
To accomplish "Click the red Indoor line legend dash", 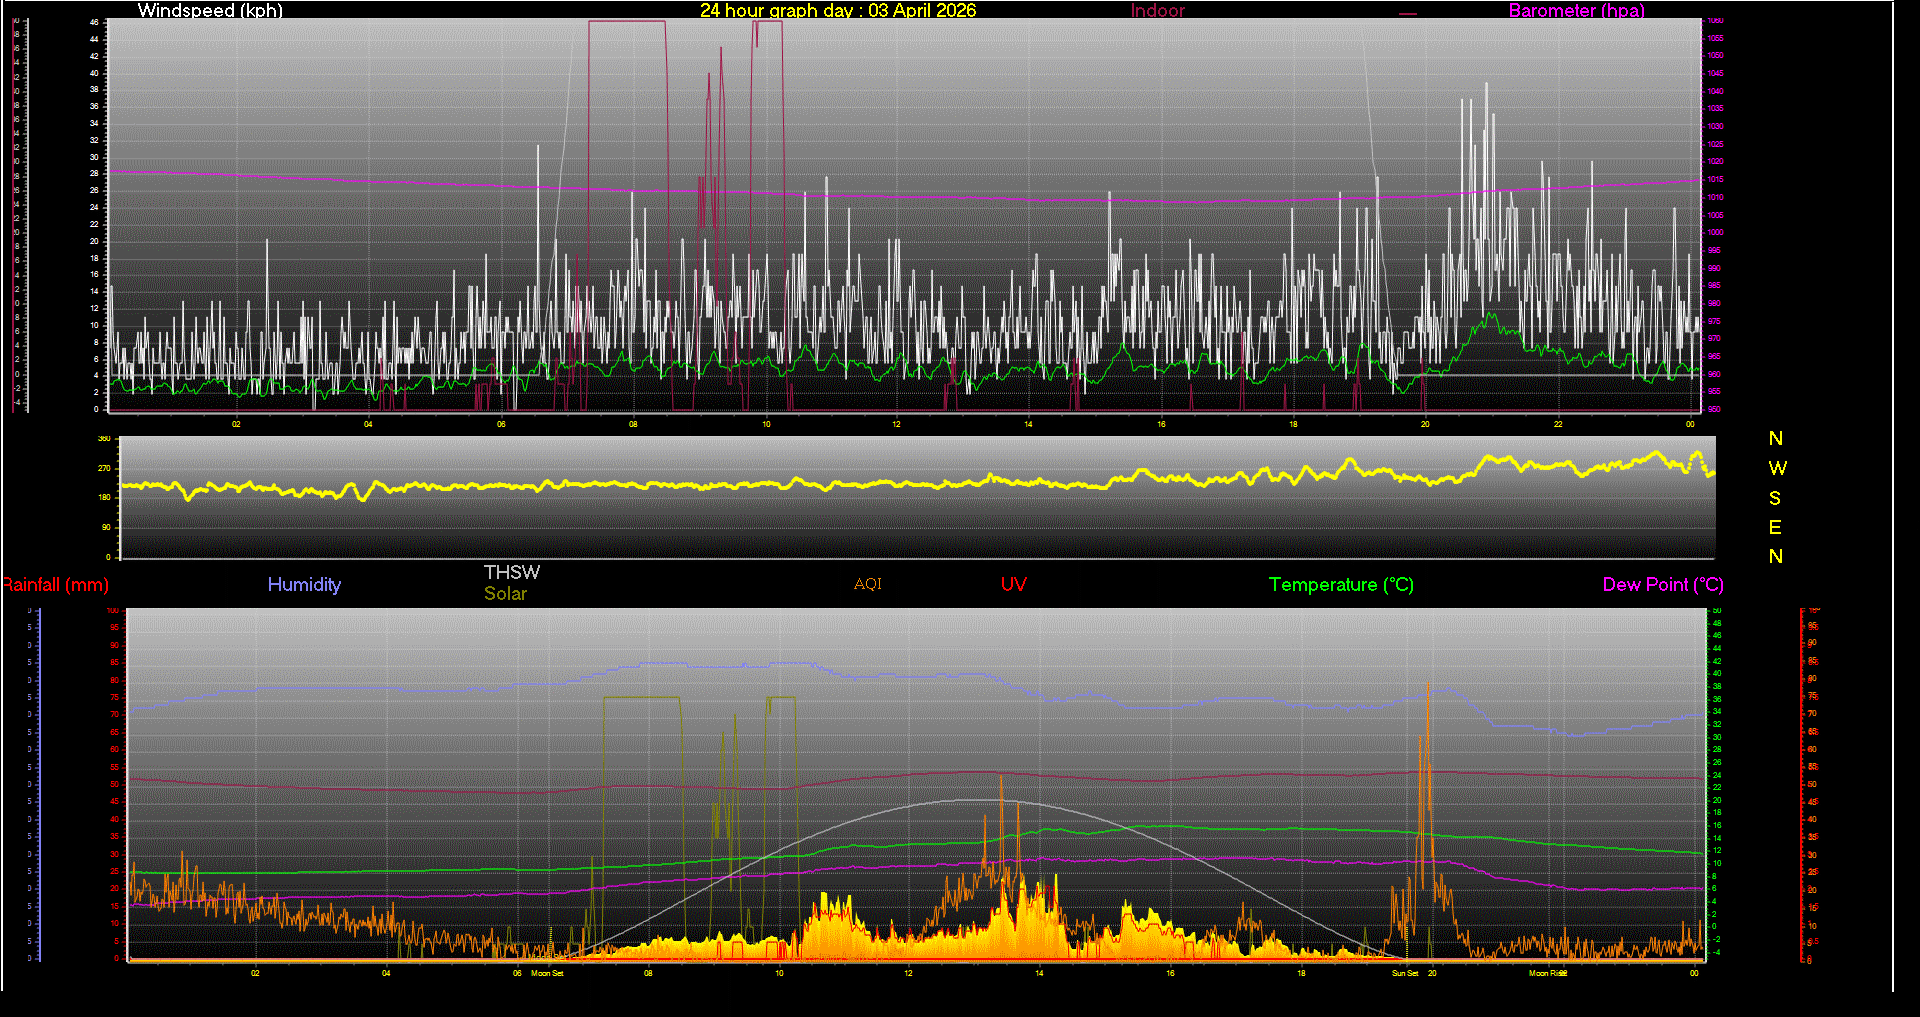I will point(1407,14).
